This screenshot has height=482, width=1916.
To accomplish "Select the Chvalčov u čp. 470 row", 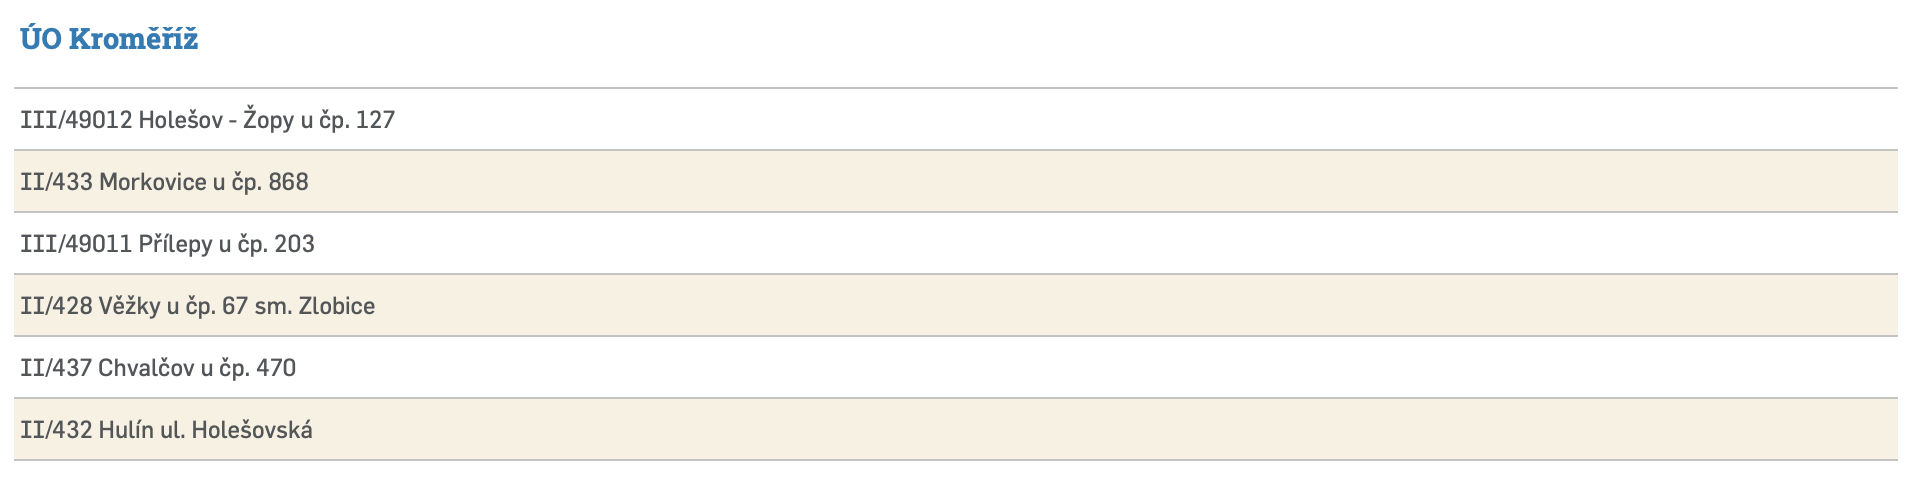I will click(158, 368).
